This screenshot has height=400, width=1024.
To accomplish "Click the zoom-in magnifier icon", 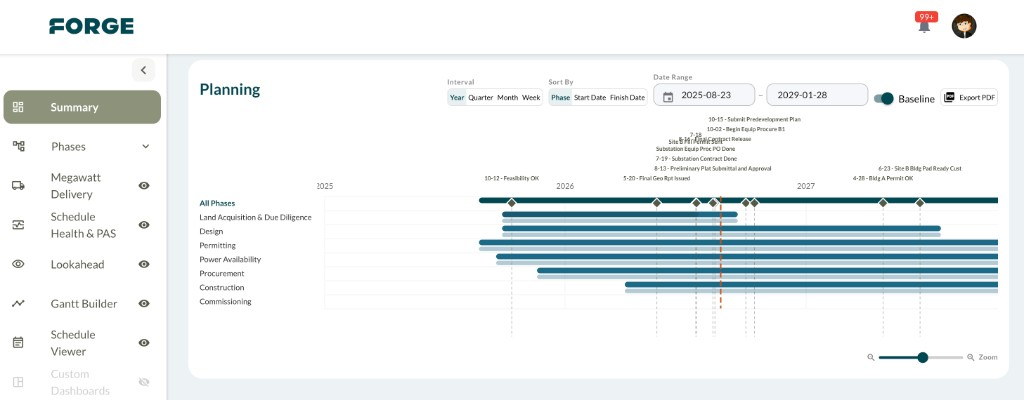I will [970, 357].
